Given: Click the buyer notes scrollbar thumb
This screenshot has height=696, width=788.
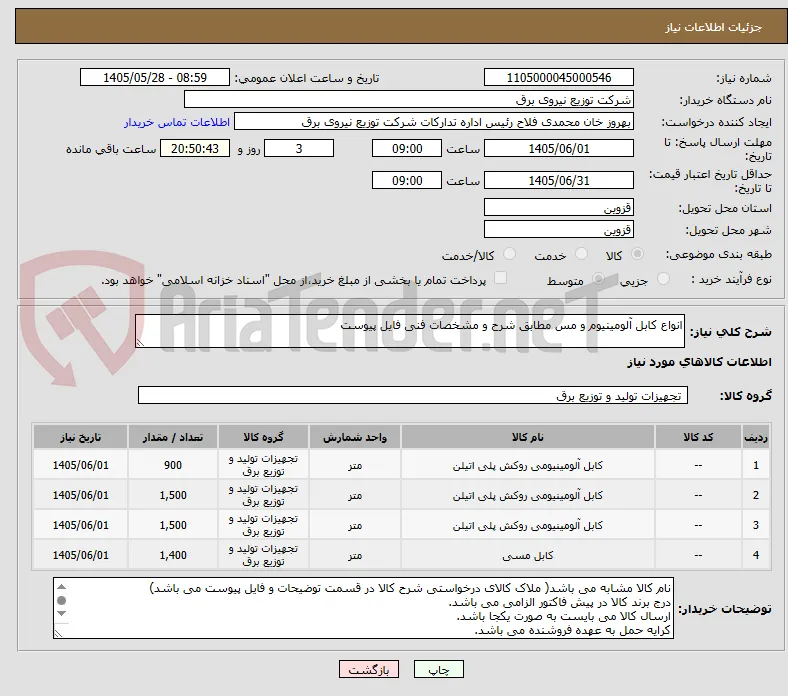Looking at the screenshot, I should [x=61, y=600].
